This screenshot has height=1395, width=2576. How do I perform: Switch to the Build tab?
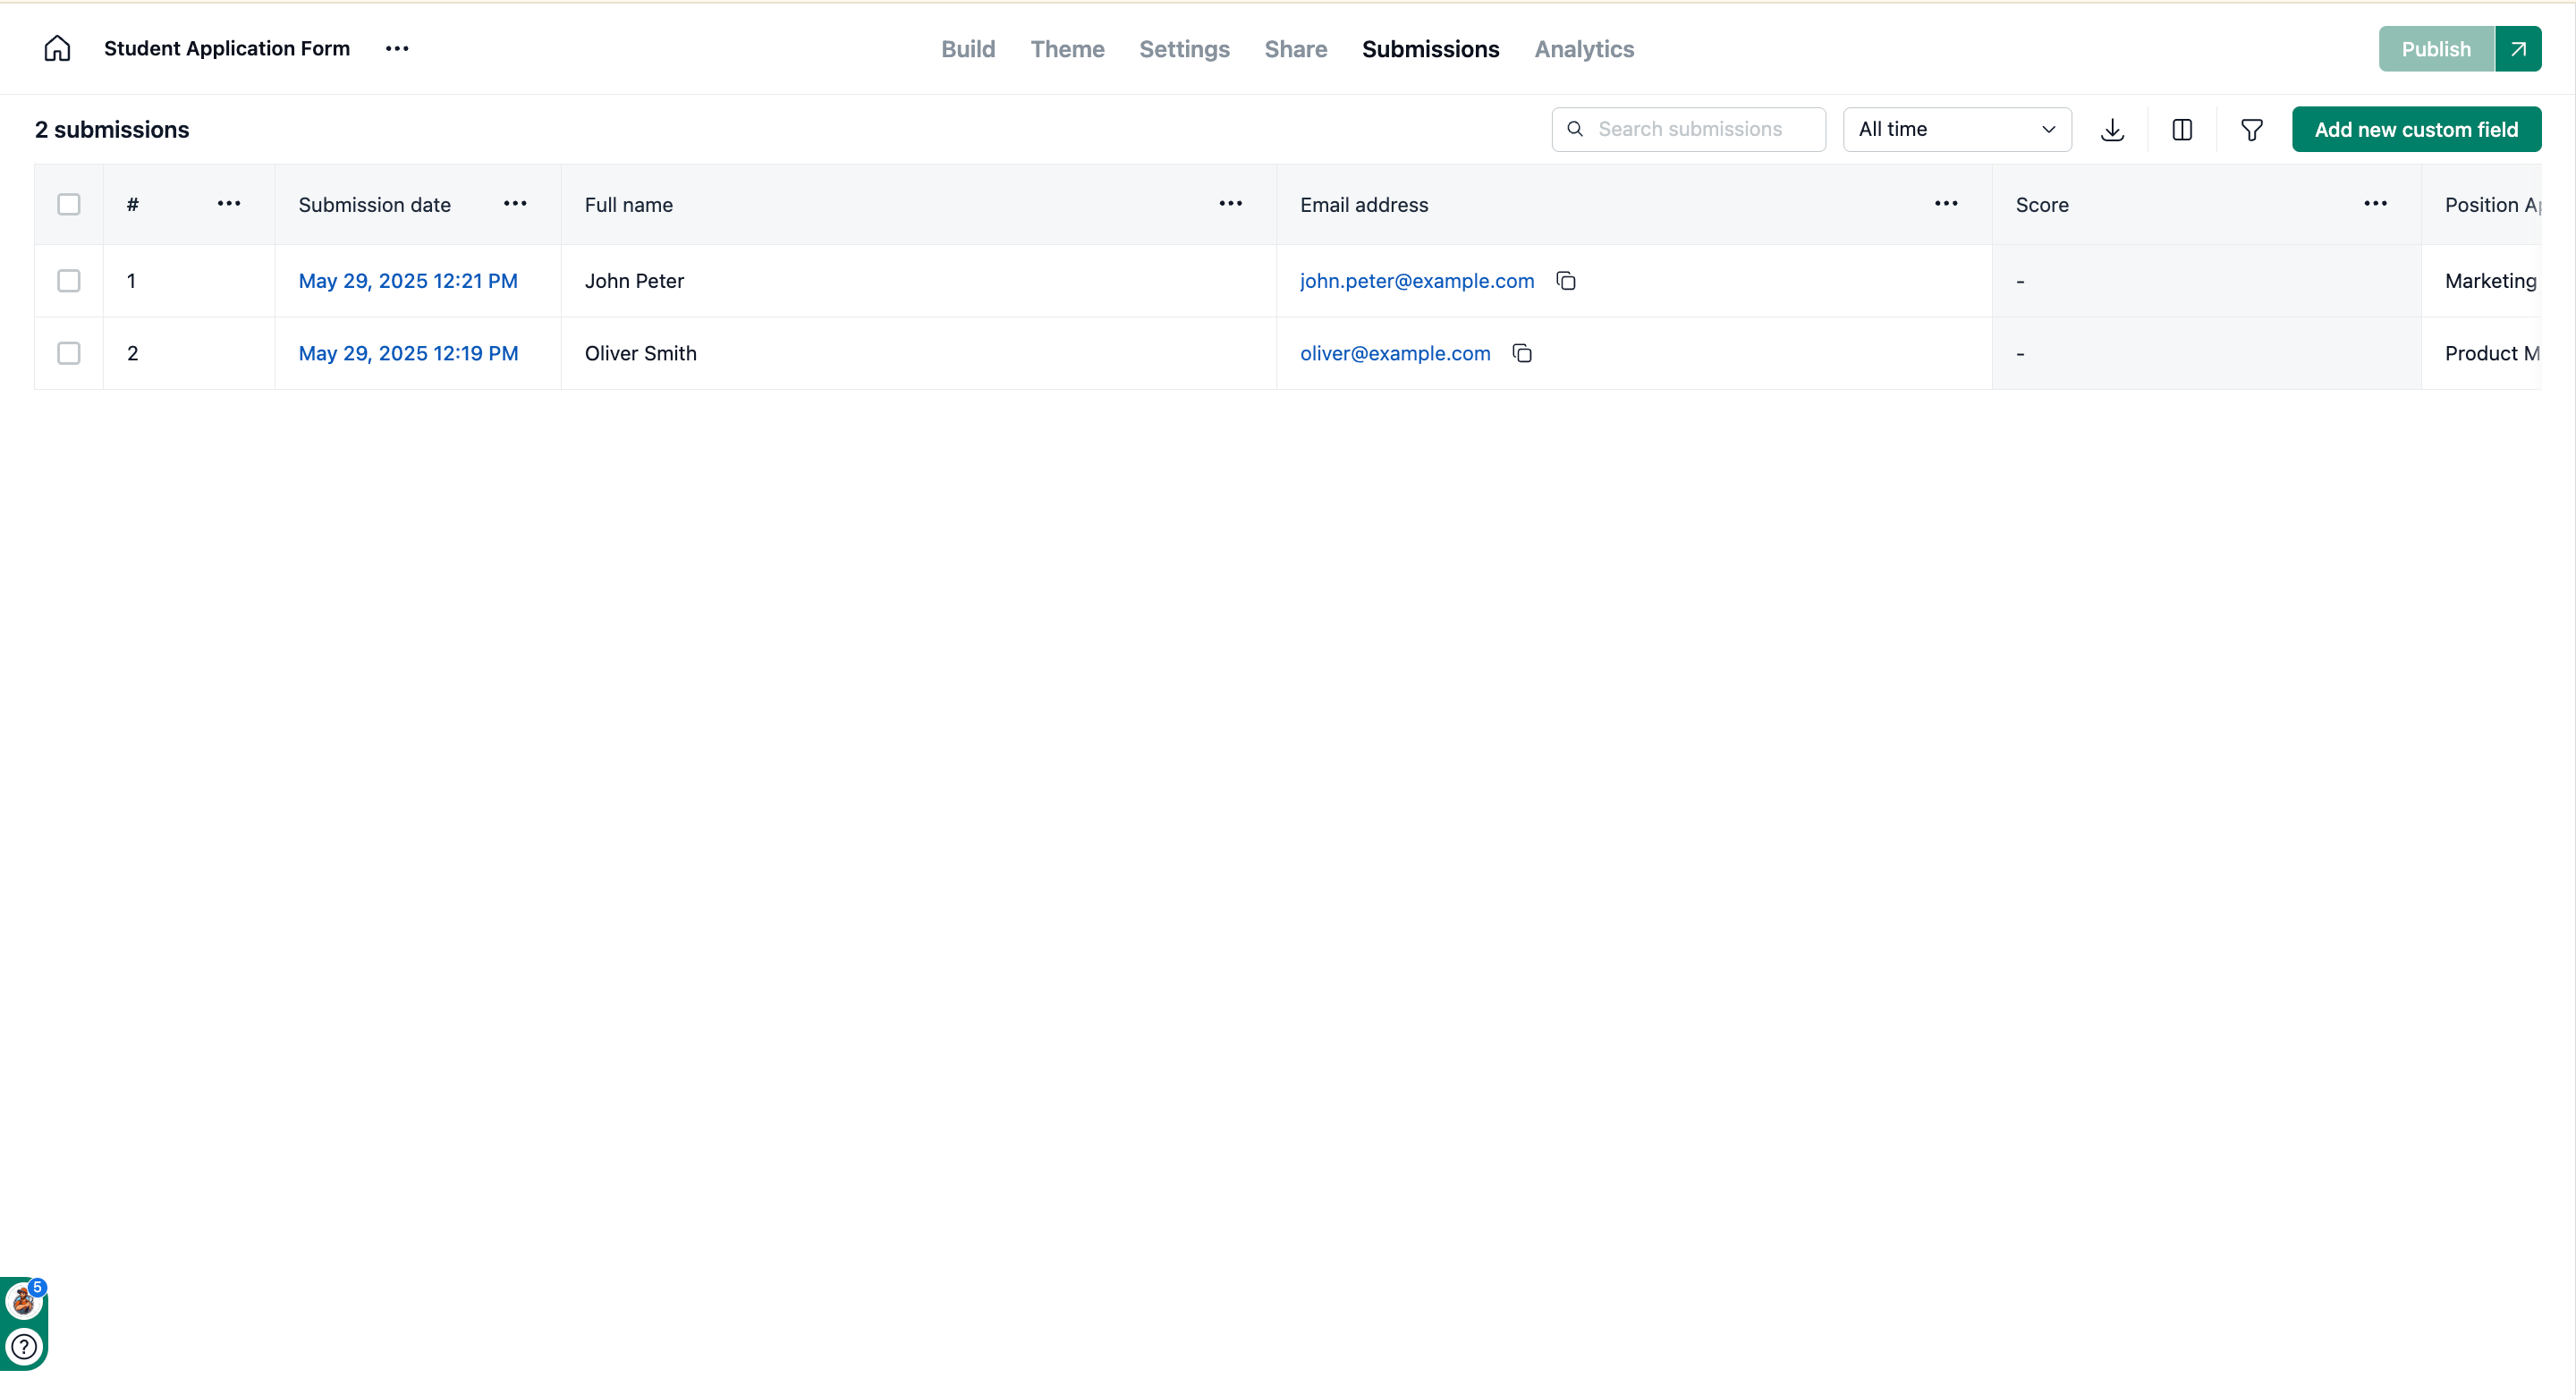point(968,48)
